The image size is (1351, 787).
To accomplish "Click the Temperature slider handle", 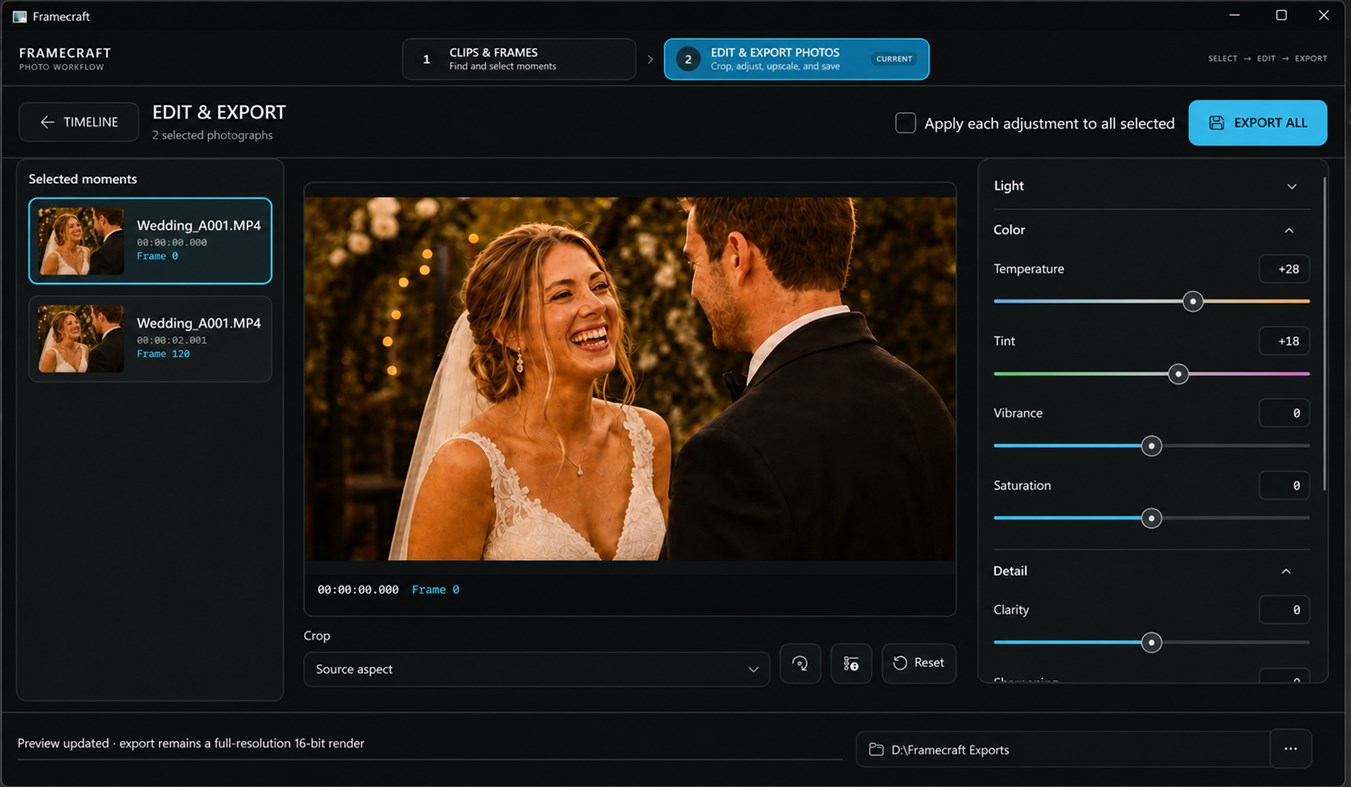I will [1192, 301].
